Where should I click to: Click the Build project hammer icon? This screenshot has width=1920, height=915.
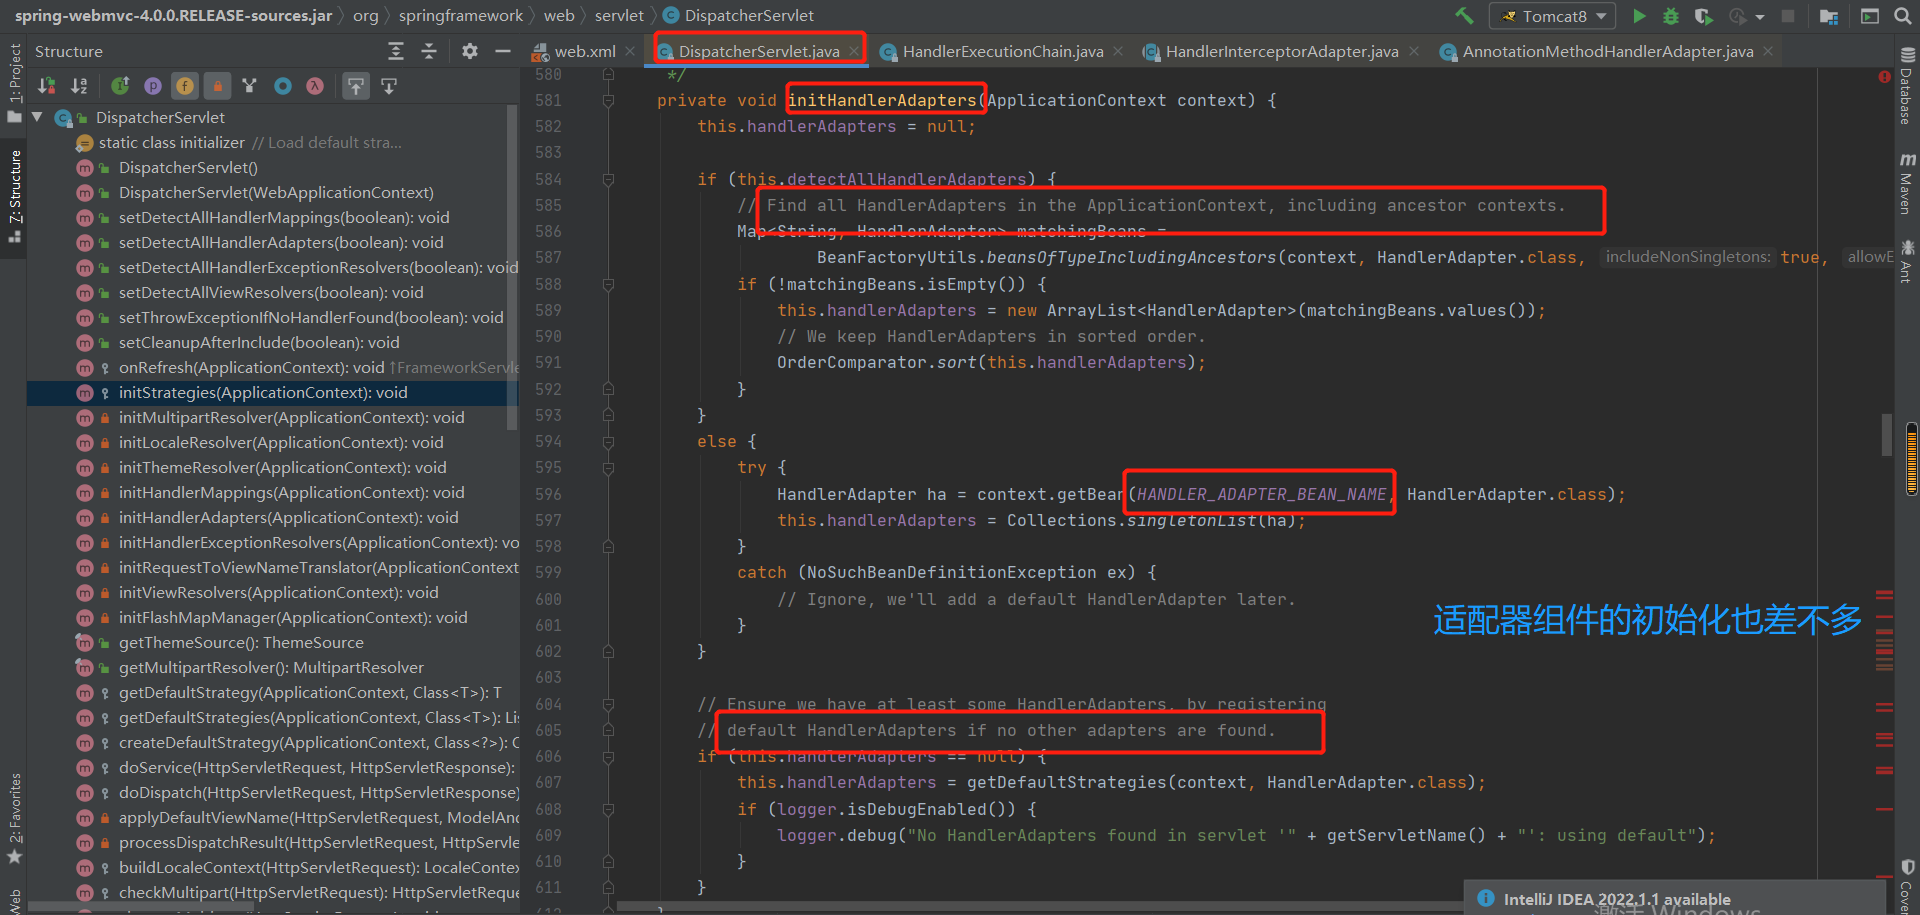(x=1464, y=16)
